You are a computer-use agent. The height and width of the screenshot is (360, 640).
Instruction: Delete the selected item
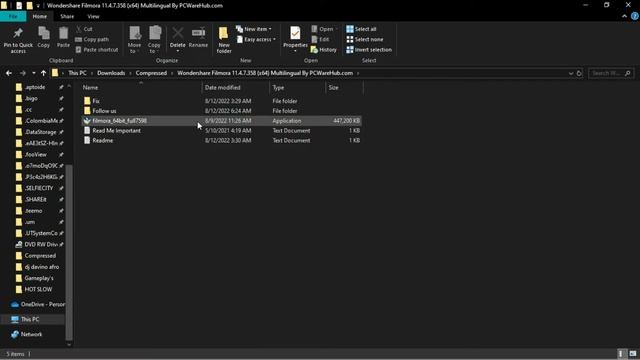point(178,40)
